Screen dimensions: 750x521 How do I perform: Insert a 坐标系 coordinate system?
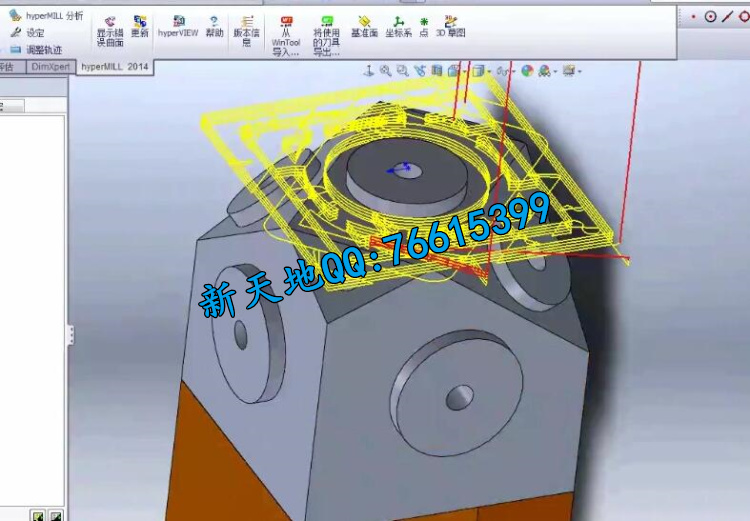point(398,26)
